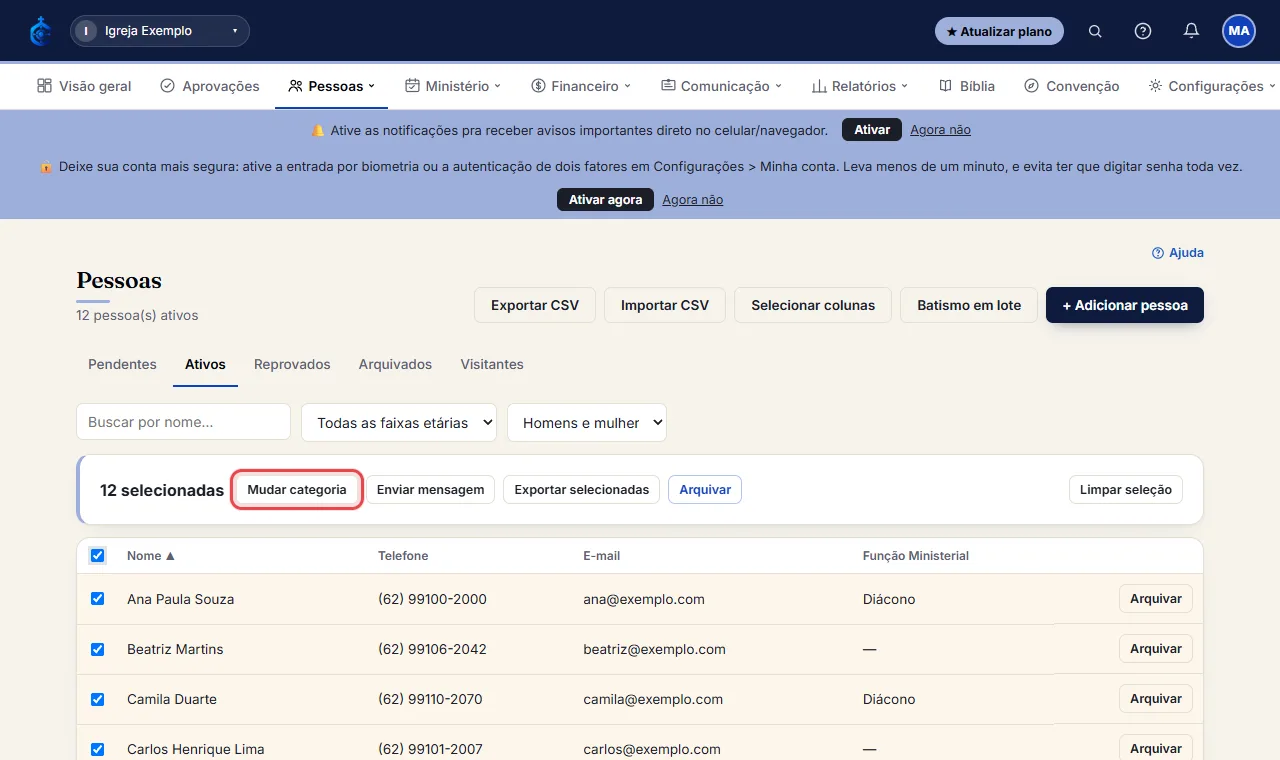1280x760 pixels.
Task: Expand the Configurações menu
Action: click(1212, 86)
